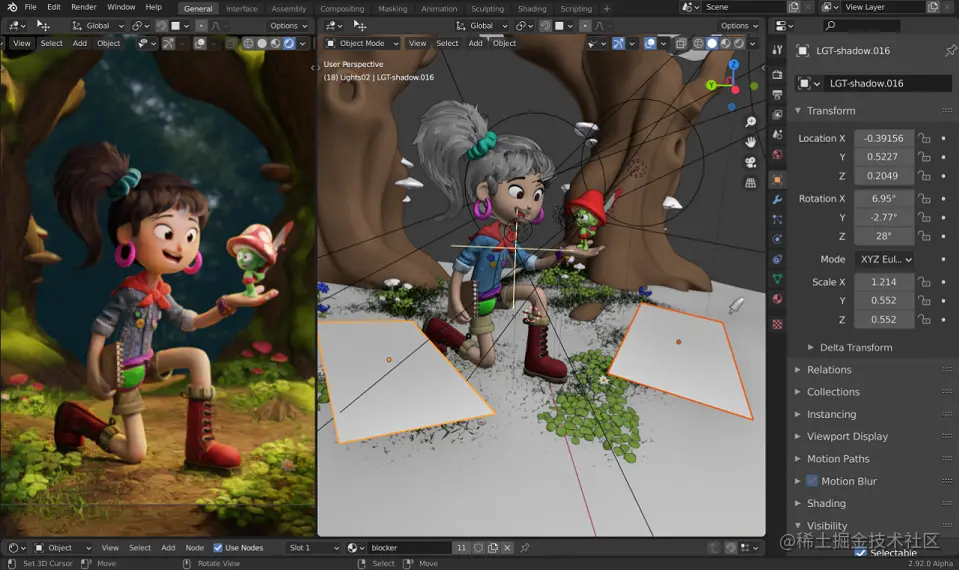The image size is (959, 570).
Task: Edit the LGT-shadow.016 object name field
Action: (887, 83)
